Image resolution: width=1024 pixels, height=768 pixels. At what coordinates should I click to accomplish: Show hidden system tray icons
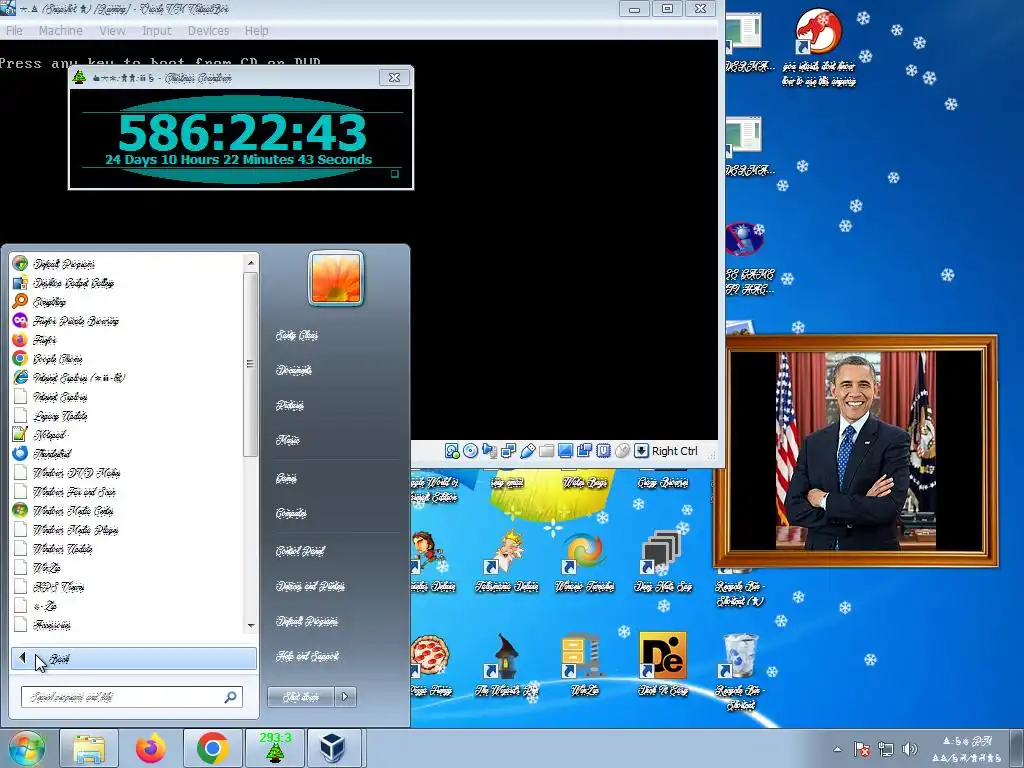(x=837, y=749)
